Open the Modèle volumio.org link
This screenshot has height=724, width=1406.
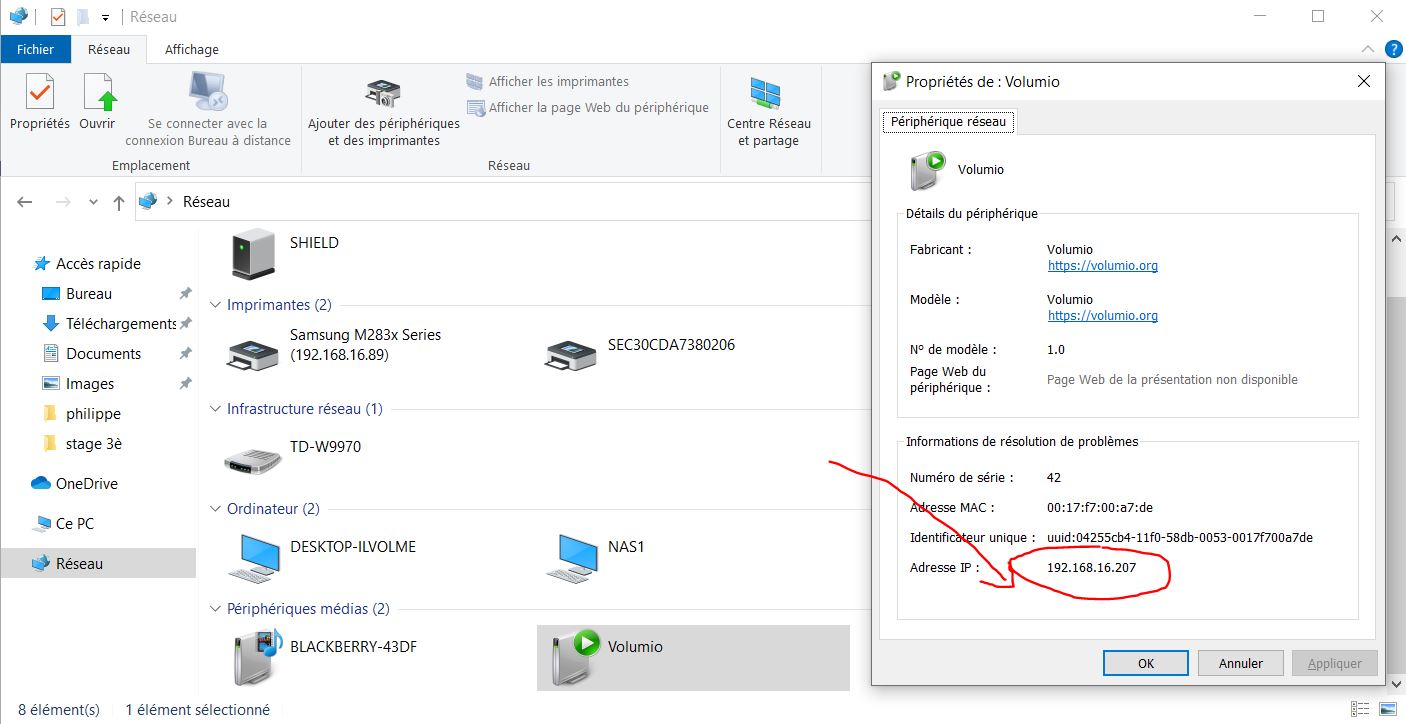pyautogui.click(x=1102, y=316)
